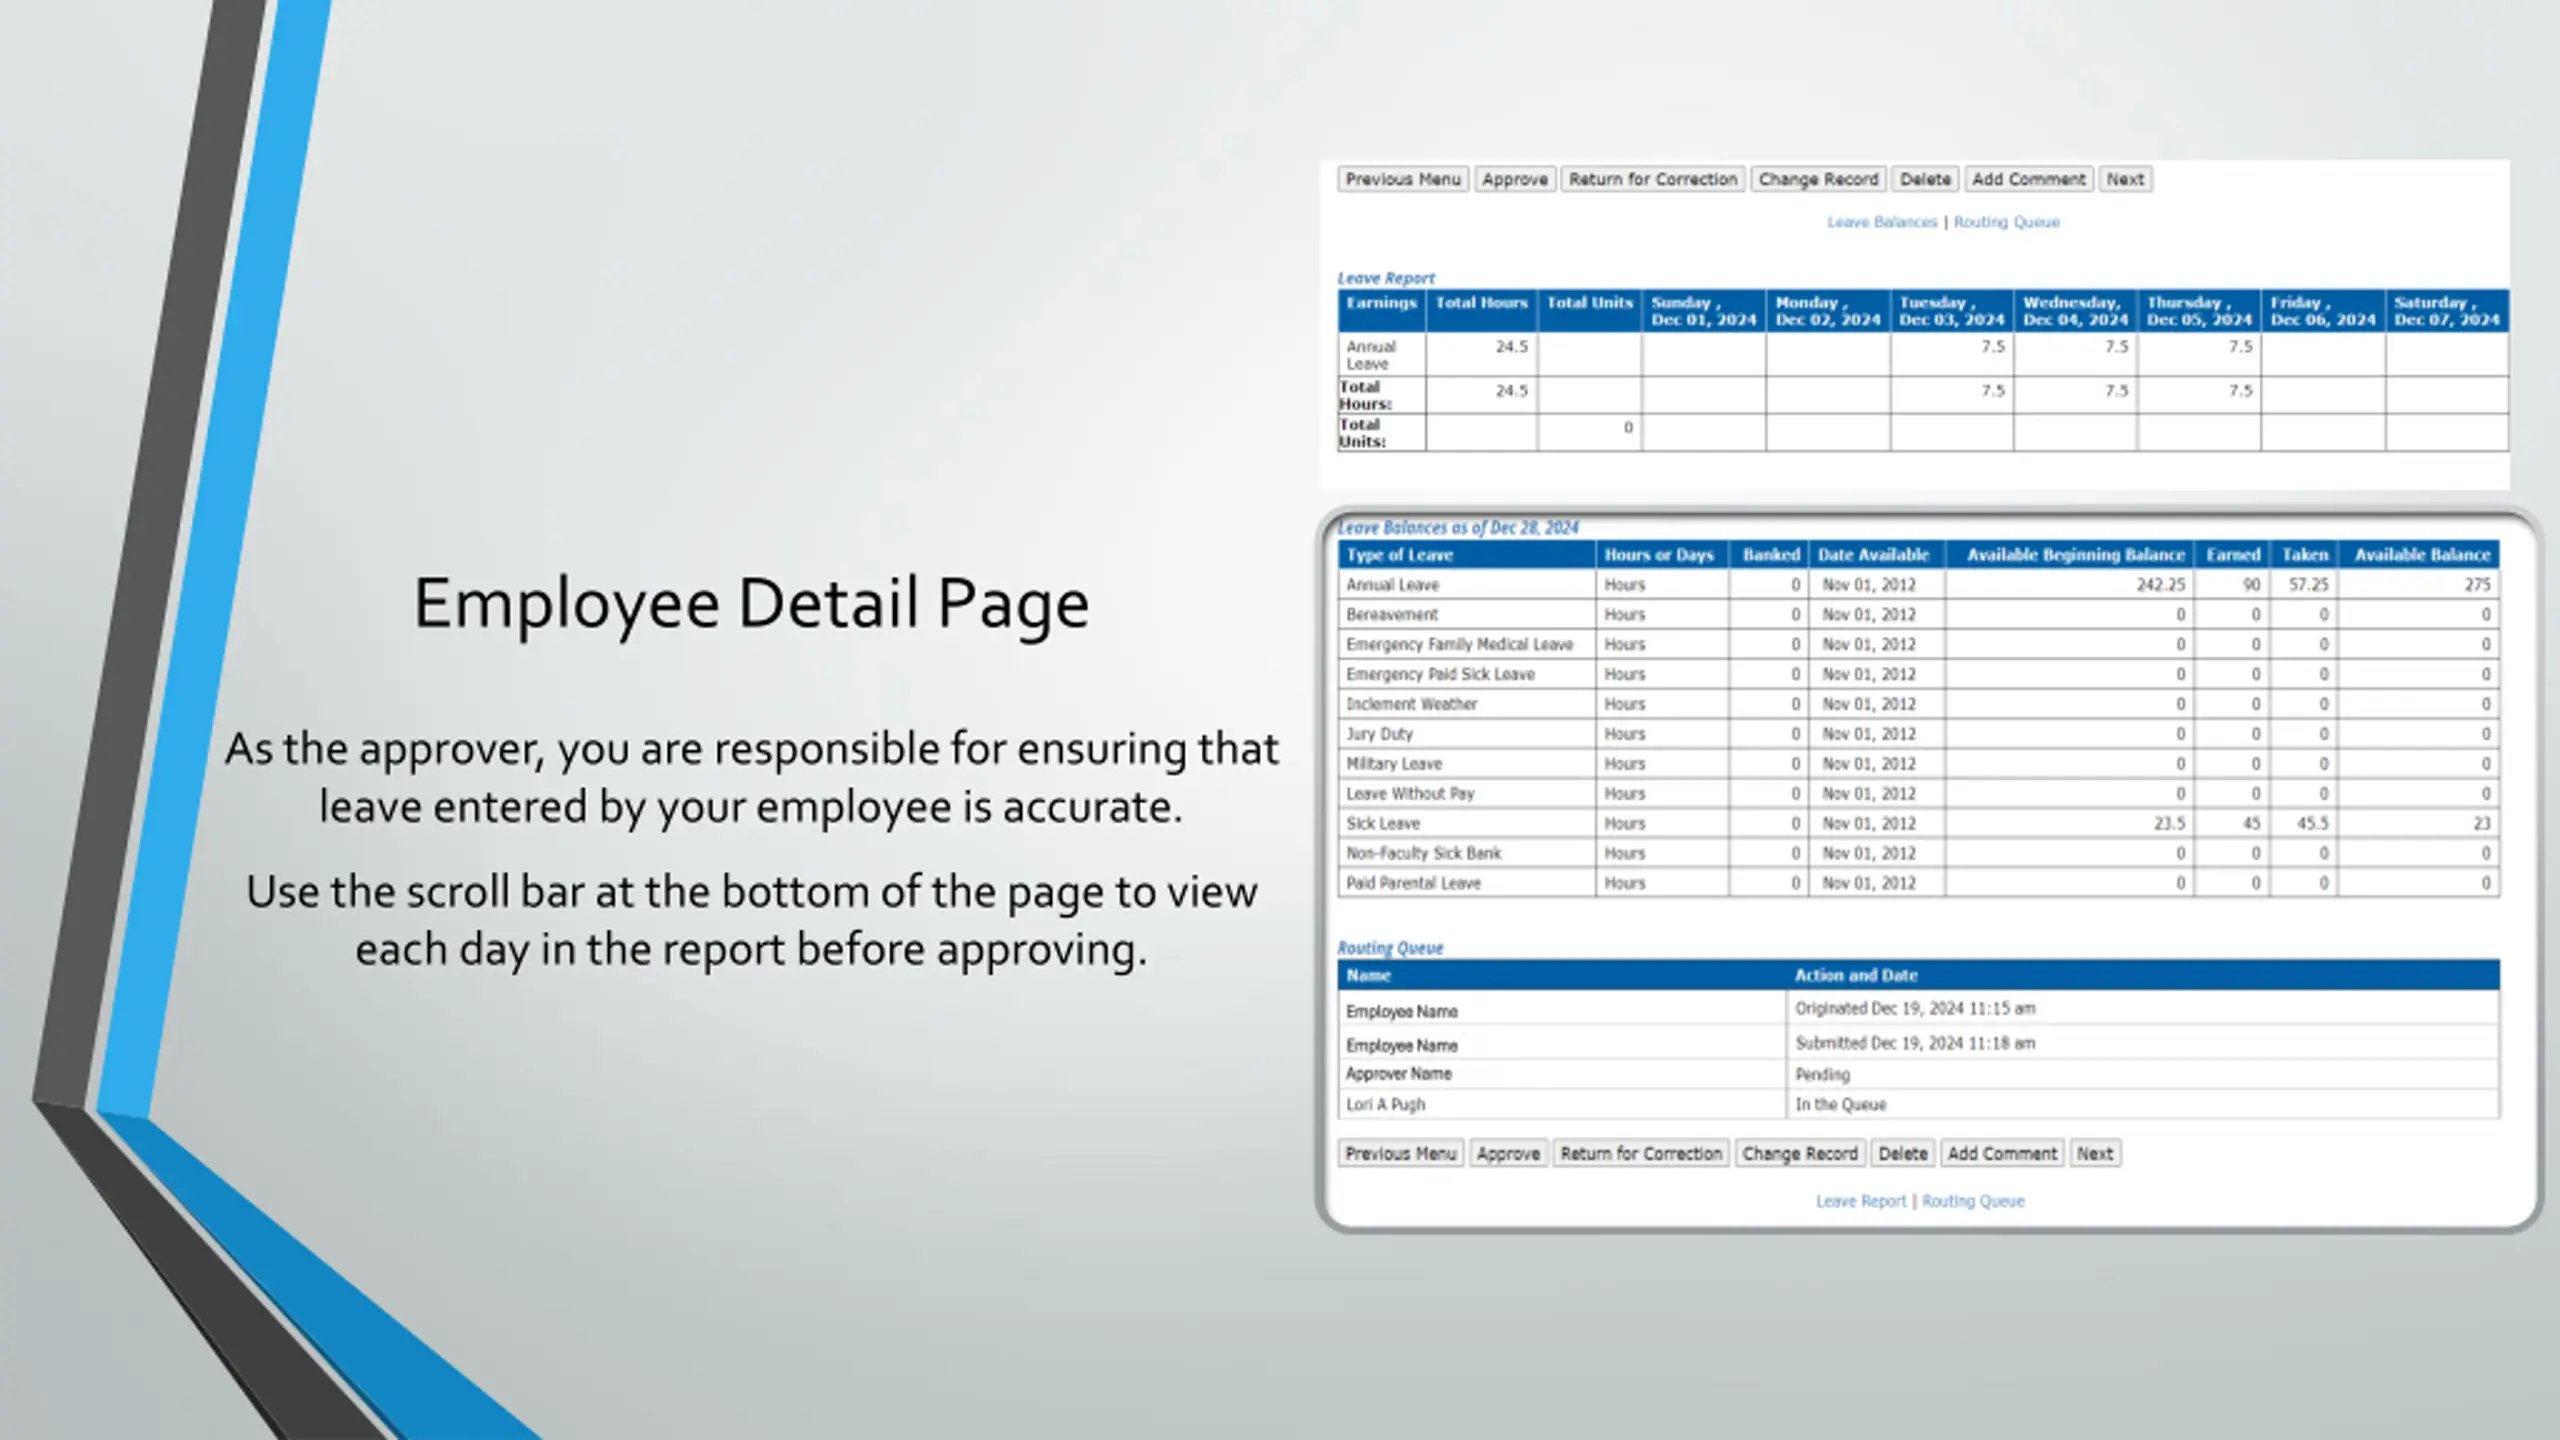Screen dimensions: 2560x1440
Task: Select Emergency Family Medical Leave row
Action: [x=1919, y=645]
